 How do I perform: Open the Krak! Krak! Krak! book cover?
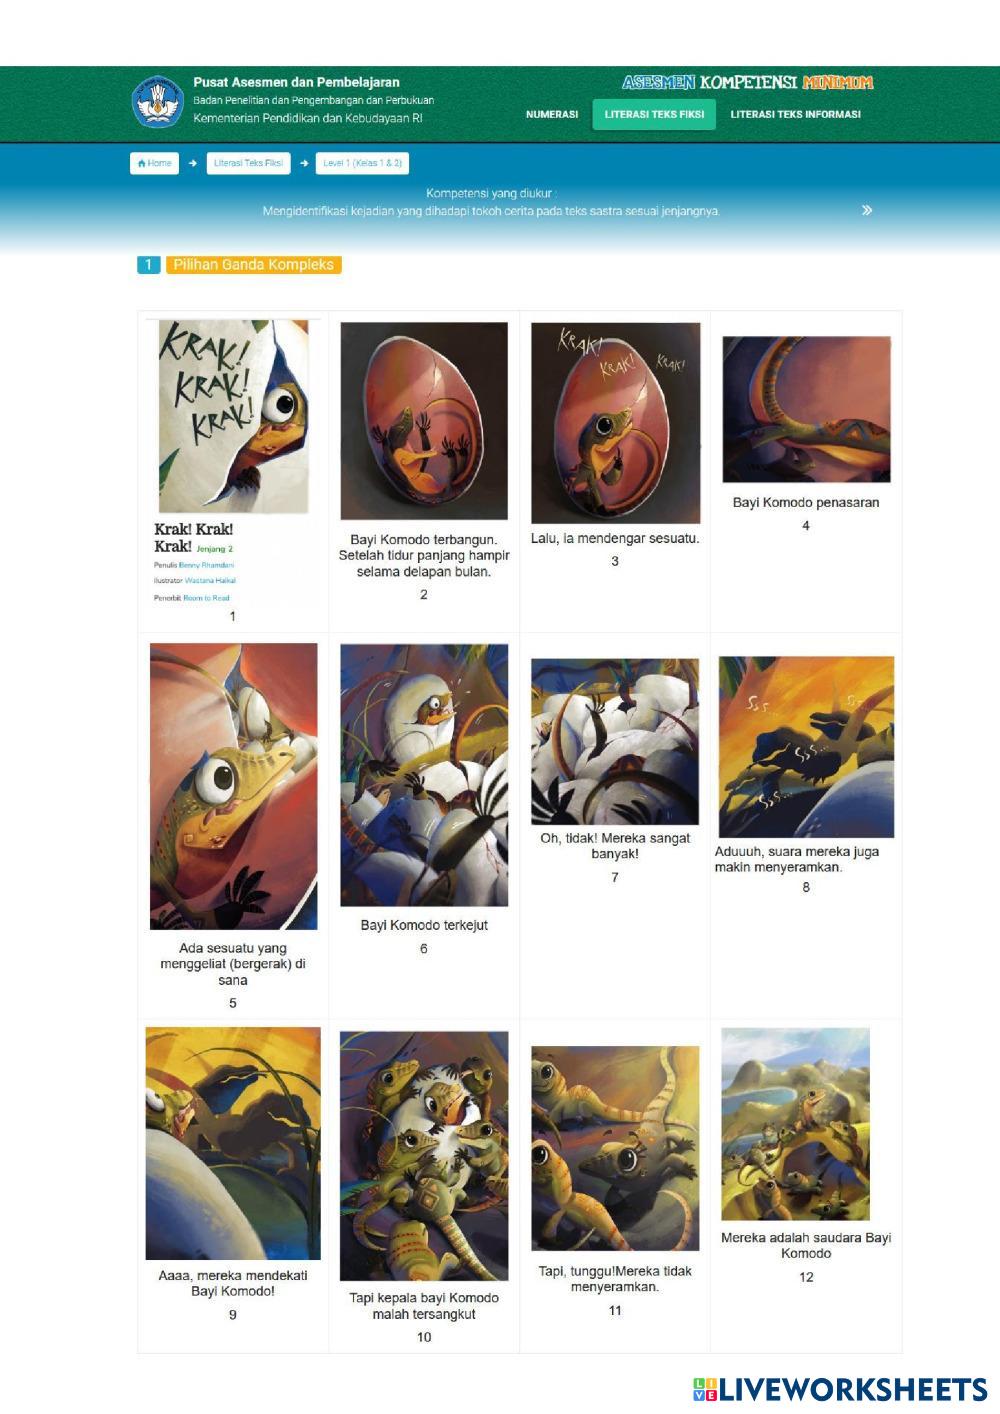coord(234,416)
